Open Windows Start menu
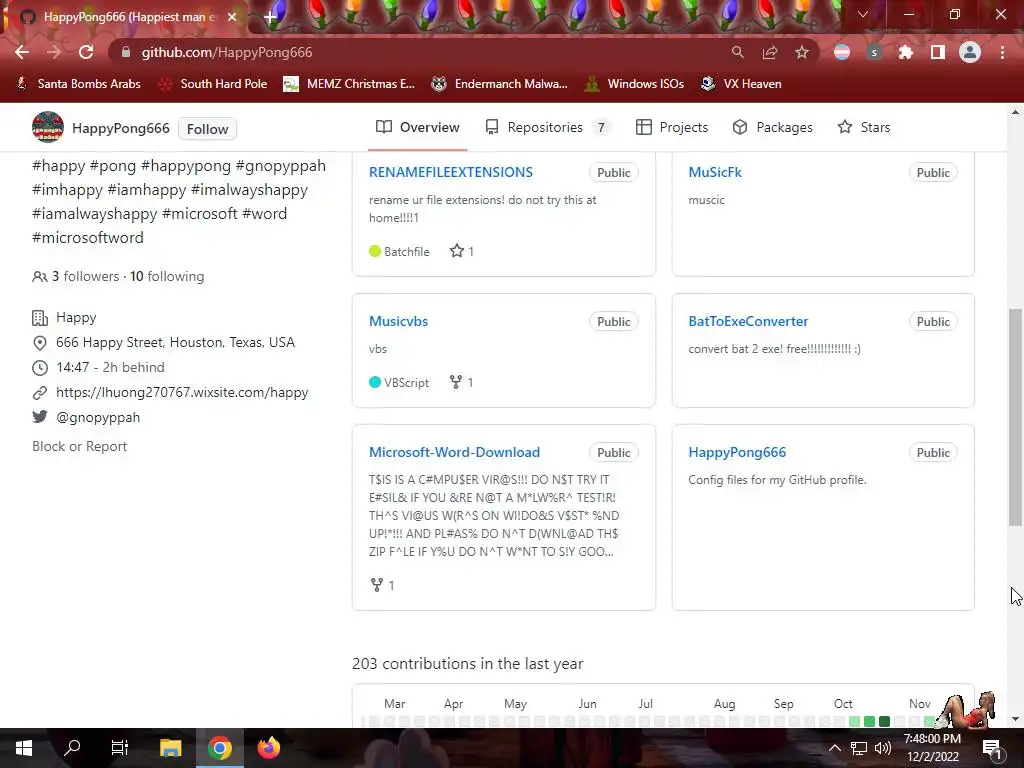The height and width of the screenshot is (768, 1024). (24, 748)
